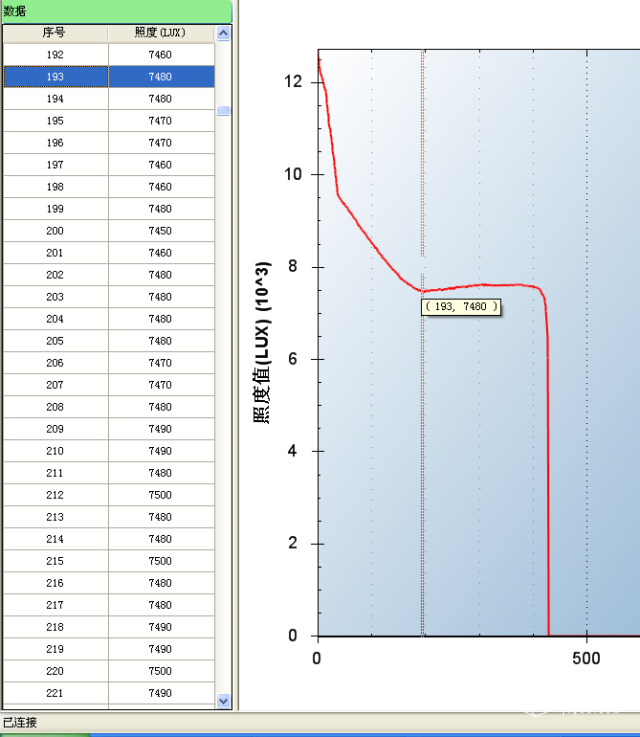Viewport: 640px width, 737px height.
Task: Click the data table scrollbar thumb
Action: 223,110
